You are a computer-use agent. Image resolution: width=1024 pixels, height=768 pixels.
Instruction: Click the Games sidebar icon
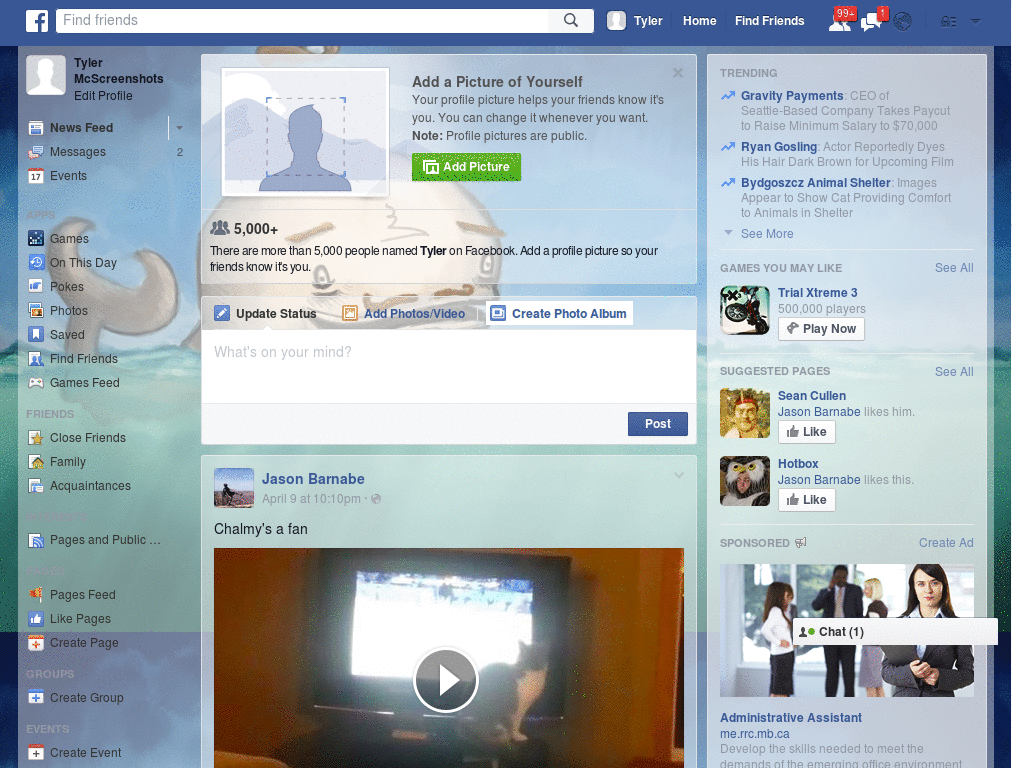36,238
